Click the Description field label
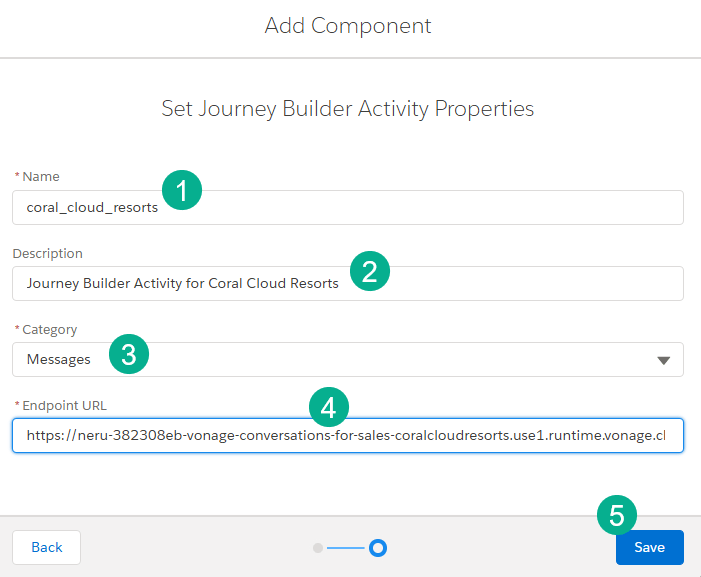Image resolution: width=701 pixels, height=577 pixels. click(47, 253)
